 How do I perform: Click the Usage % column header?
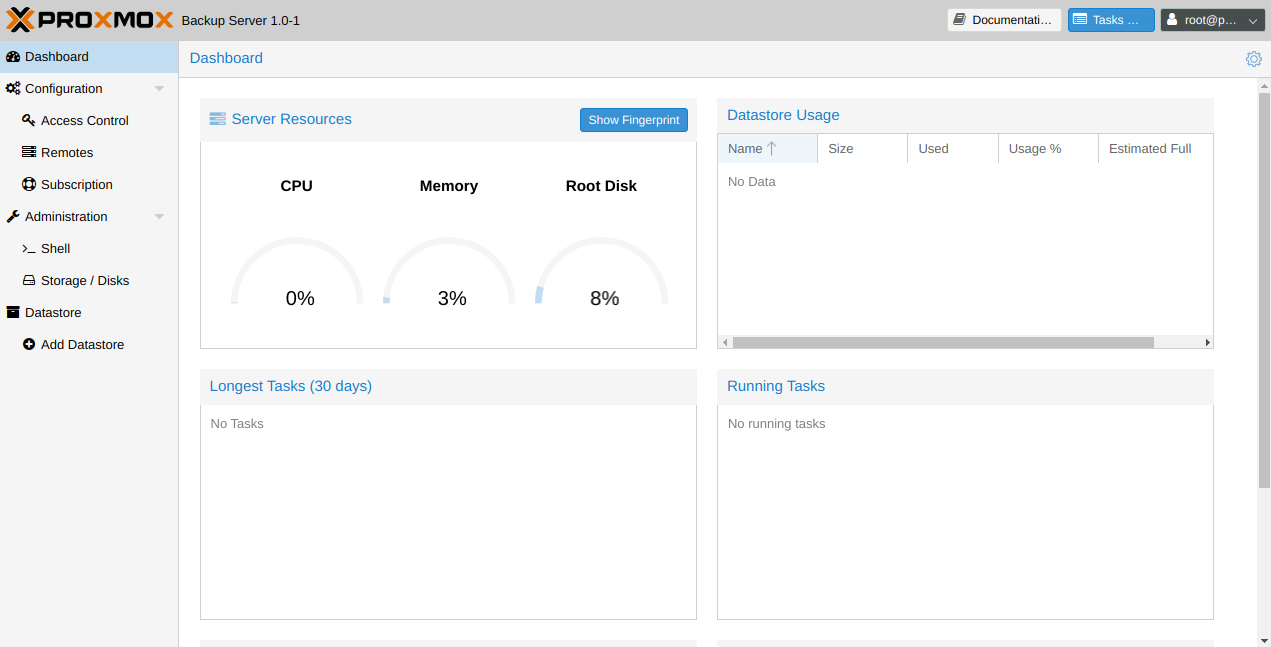coord(1047,148)
